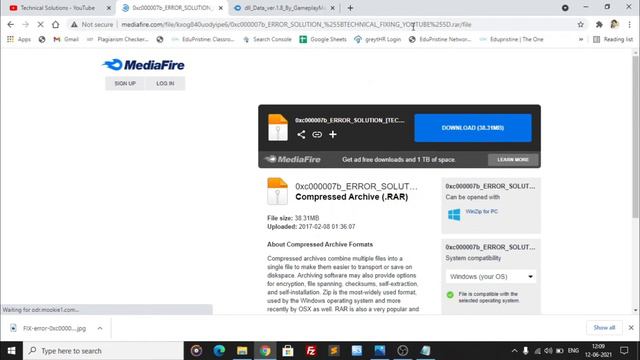Click the SIGN UP button
Viewport: 640px width, 360px height.
[x=125, y=83]
